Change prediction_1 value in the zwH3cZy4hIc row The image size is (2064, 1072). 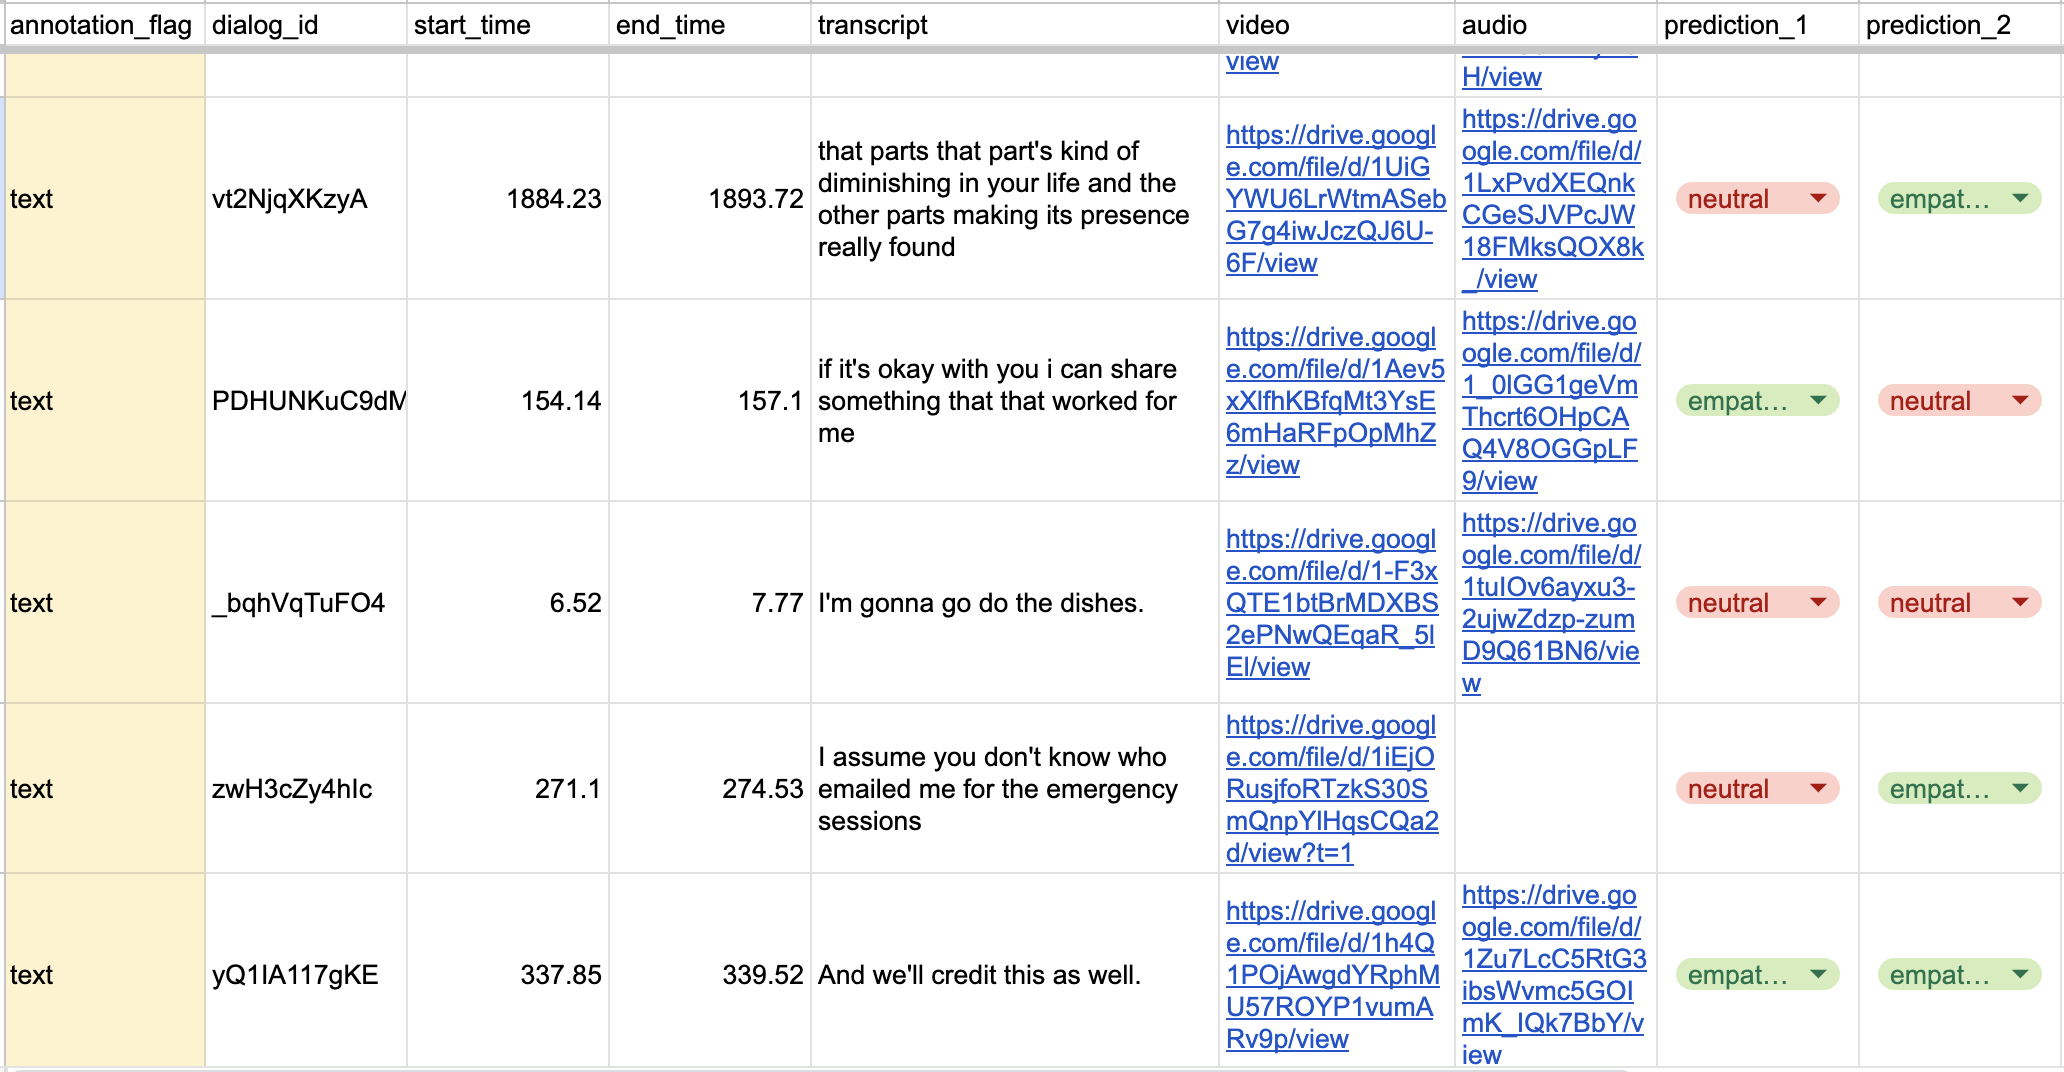pyautogui.click(x=1757, y=789)
